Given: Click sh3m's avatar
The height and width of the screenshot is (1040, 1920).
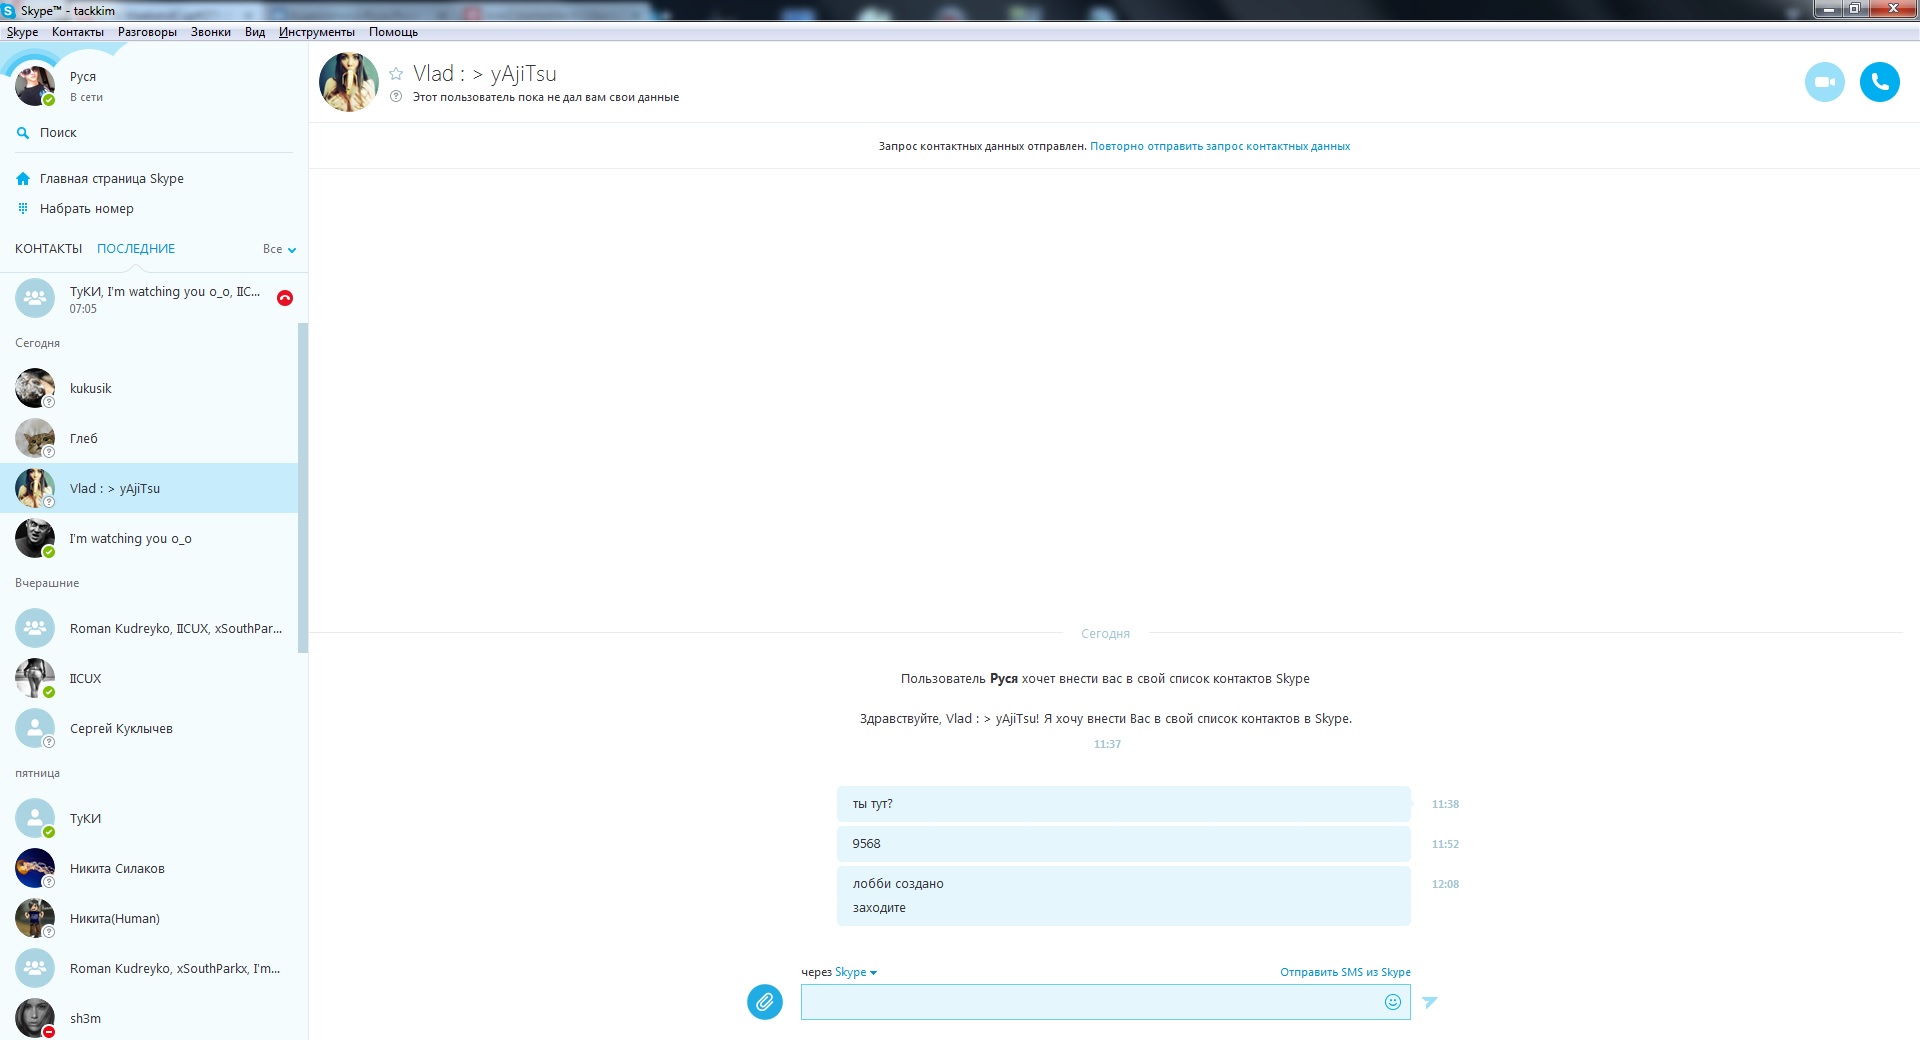Looking at the screenshot, I should (35, 1018).
